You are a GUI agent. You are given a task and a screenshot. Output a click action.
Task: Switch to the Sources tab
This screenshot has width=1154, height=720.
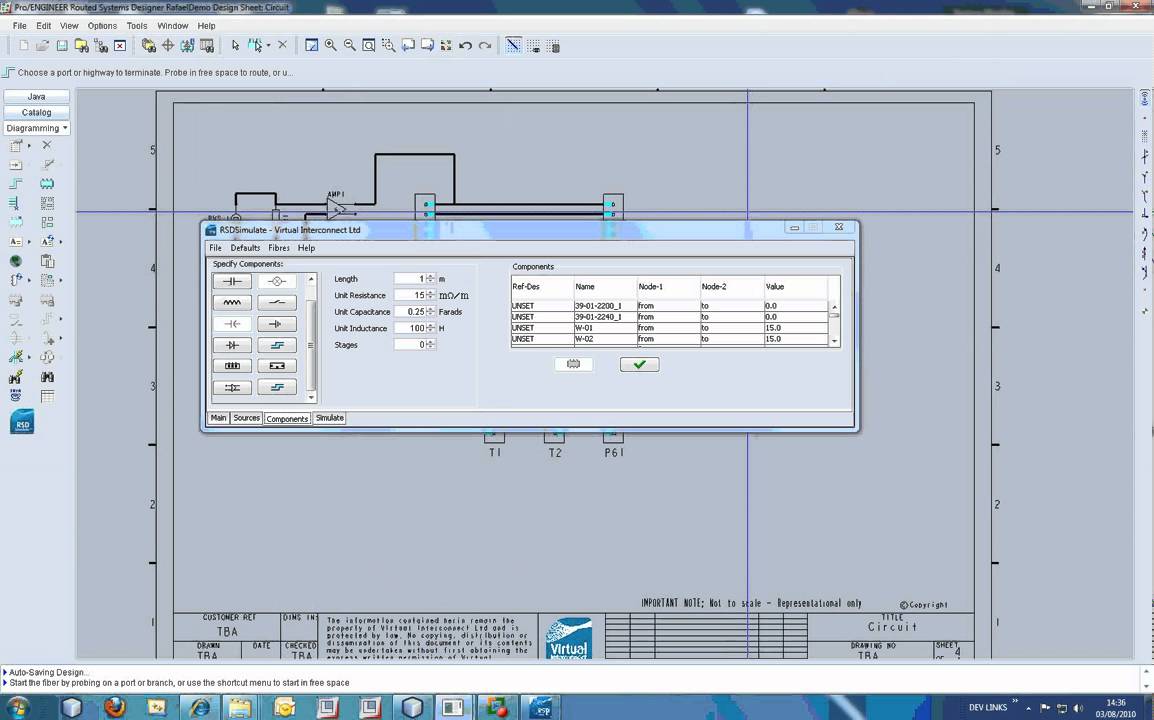[x=247, y=418]
